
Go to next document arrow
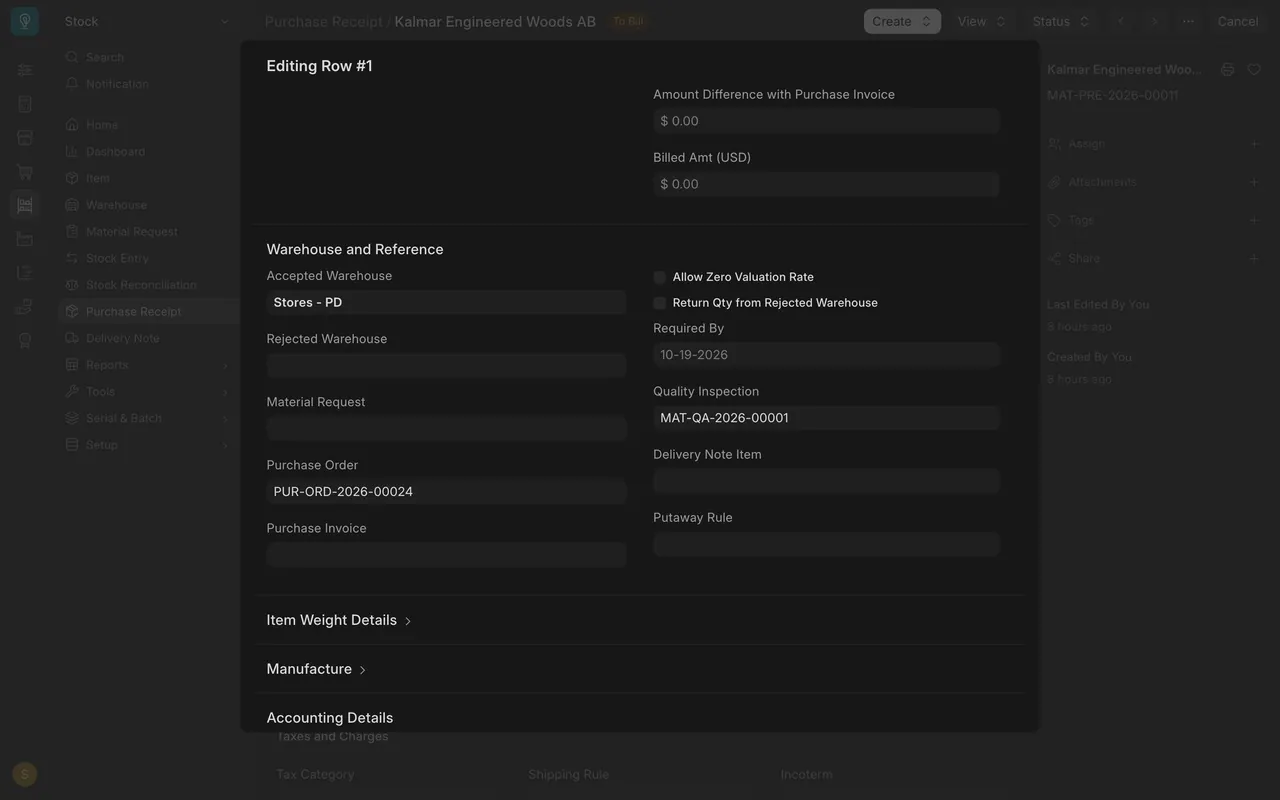pyautogui.click(x=1154, y=21)
